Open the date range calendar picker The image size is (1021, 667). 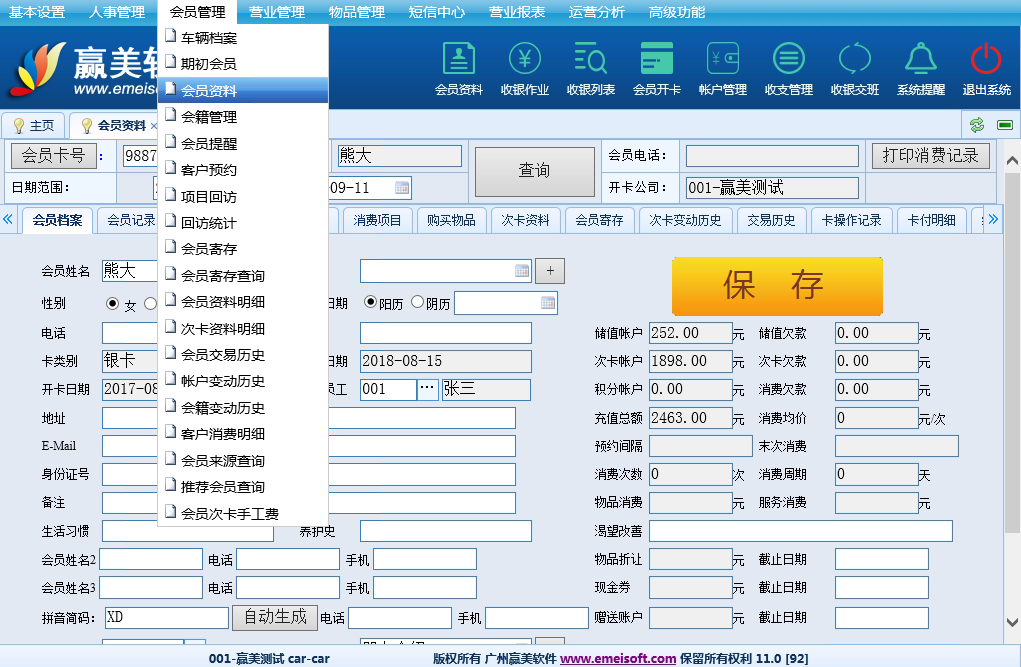[x=402, y=187]
